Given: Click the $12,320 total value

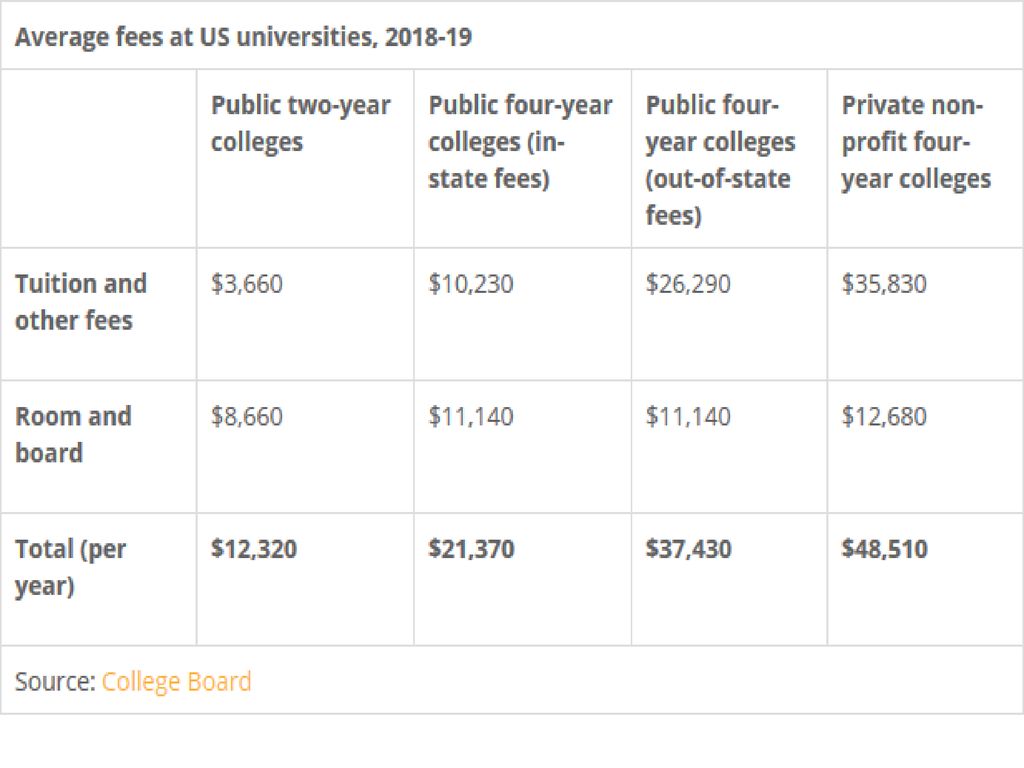Looking at the screenshot, I should [254, 549].
